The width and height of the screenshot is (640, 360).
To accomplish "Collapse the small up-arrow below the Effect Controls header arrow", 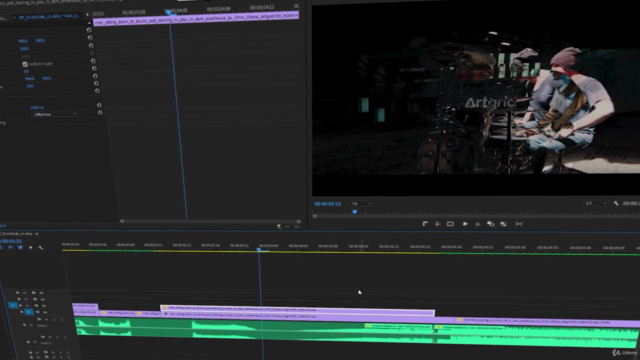I will [89, 23].
